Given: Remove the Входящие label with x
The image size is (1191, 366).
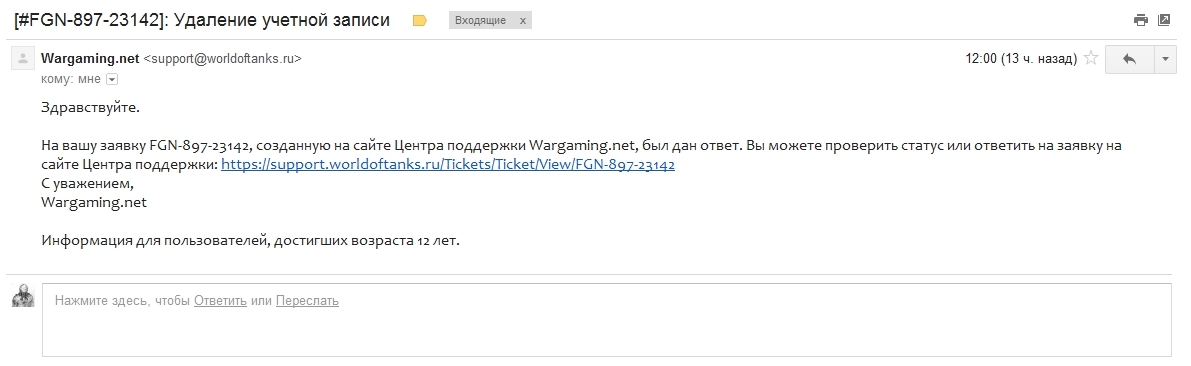Looking at the screenshot, I should pyautogui.click(x=523, y=21).
